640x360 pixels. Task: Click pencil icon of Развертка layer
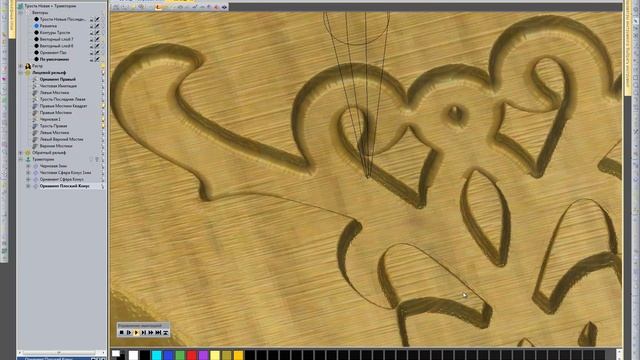pyautogui.click(x=97, y=26)
